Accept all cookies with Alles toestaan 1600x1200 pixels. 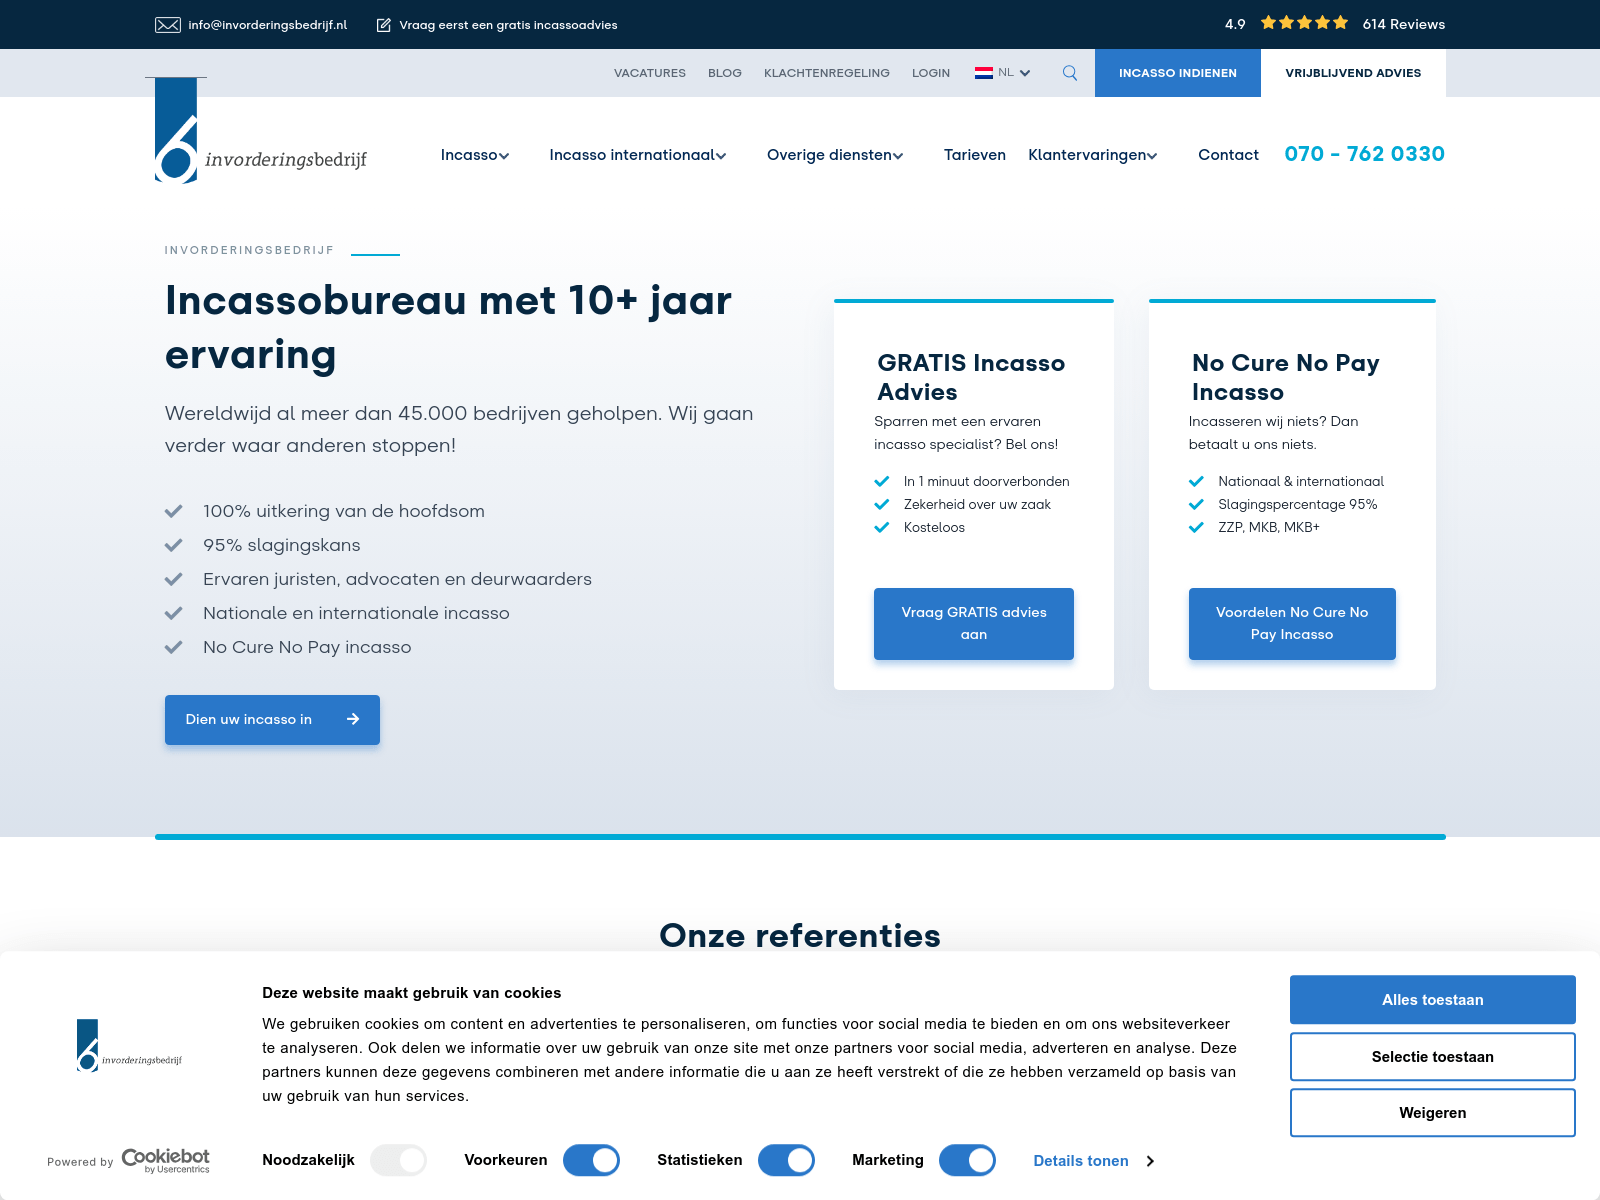coord(1433,1000)
